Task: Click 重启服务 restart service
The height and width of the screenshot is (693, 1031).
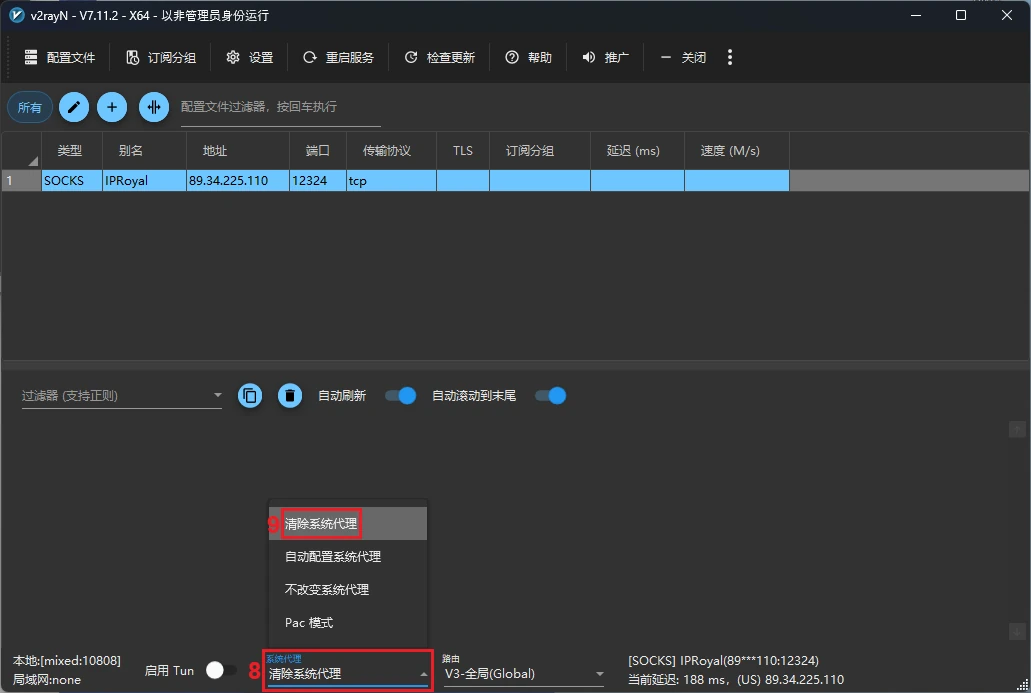Action: [338, 57]
